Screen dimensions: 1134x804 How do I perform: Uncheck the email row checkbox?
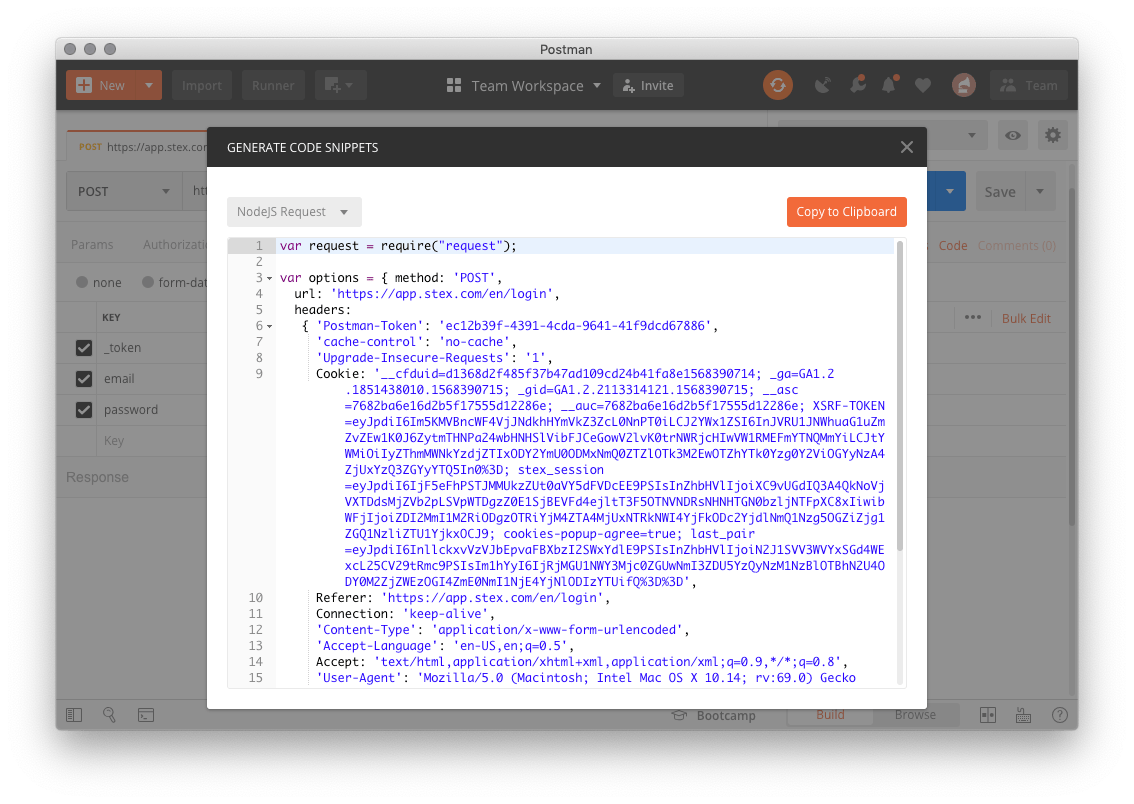coord(84,379)
